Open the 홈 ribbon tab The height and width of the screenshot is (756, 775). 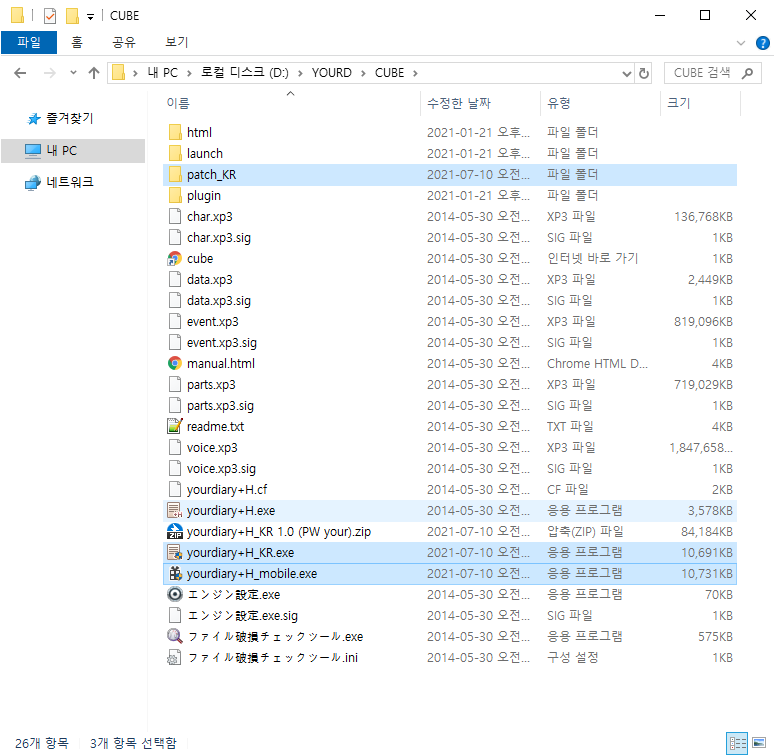click(77, 42)
